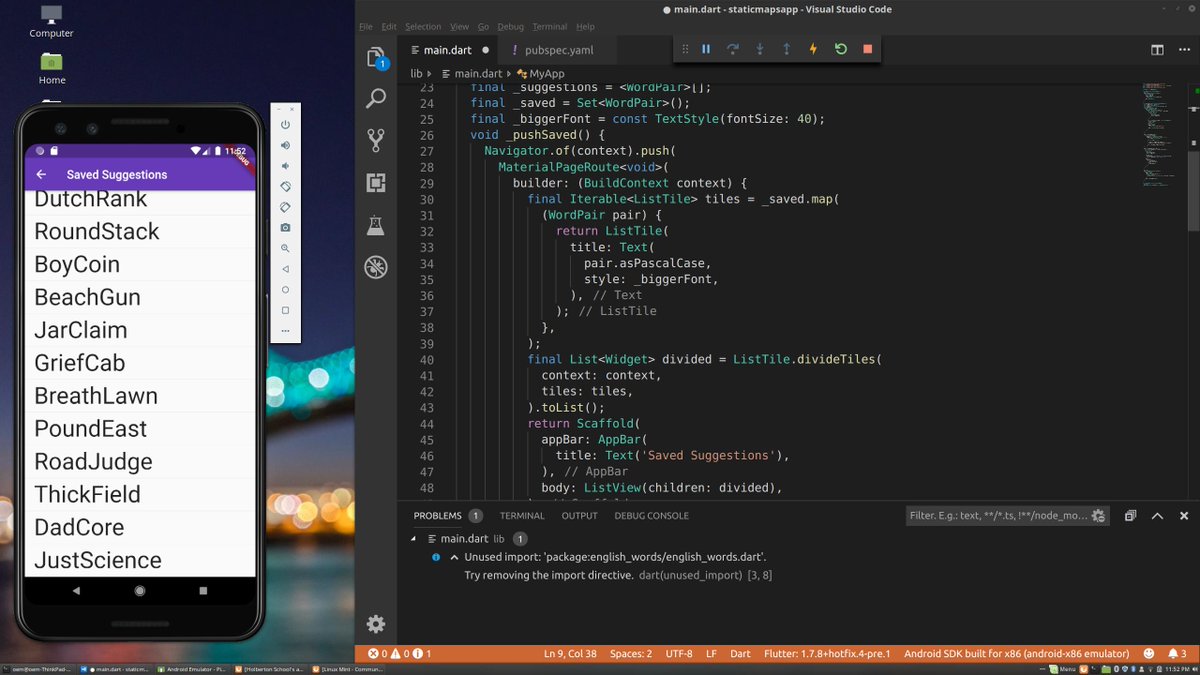The height and width of the screenshot is (675, 1200).
Task: Pause the debug session
Action: [x=706, y=49]
